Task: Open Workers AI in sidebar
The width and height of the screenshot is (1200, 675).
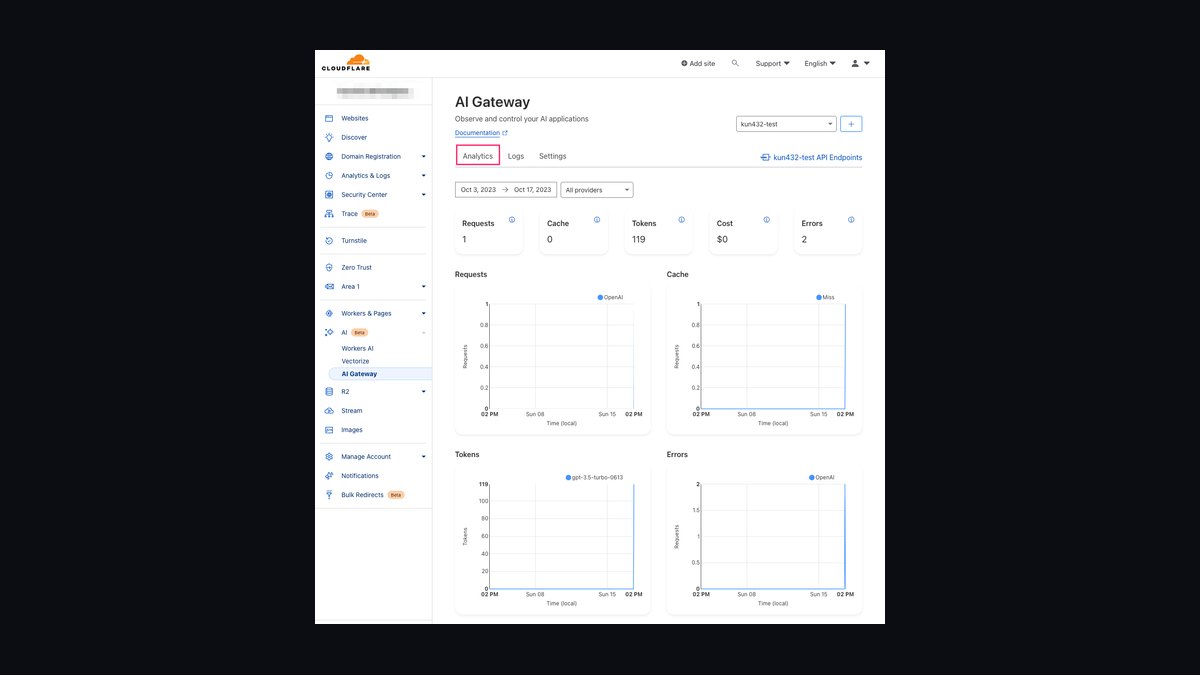Action: (358, 348)
